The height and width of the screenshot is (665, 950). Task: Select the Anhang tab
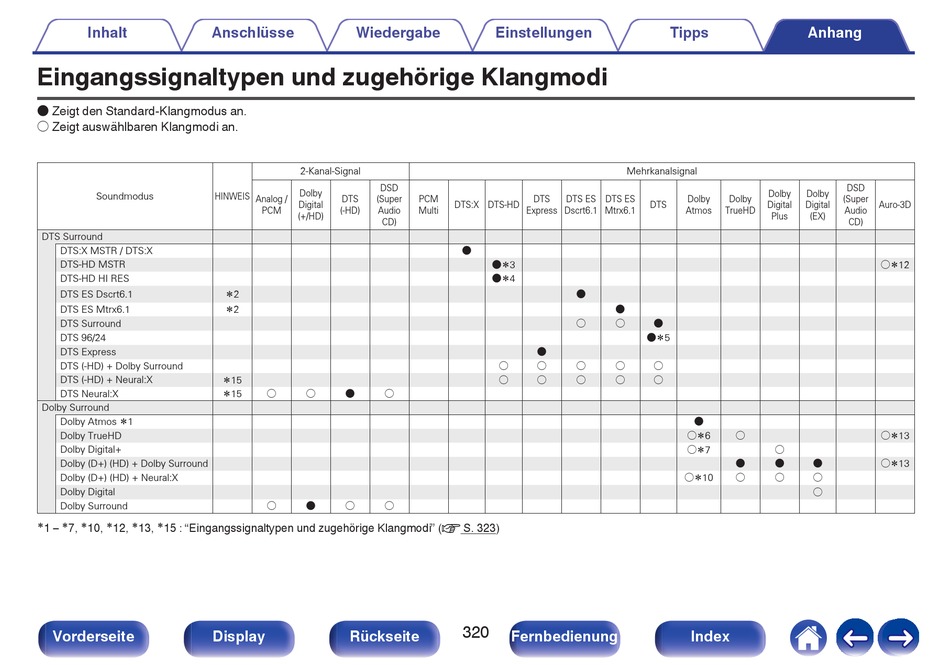click(x=835, y=33)
